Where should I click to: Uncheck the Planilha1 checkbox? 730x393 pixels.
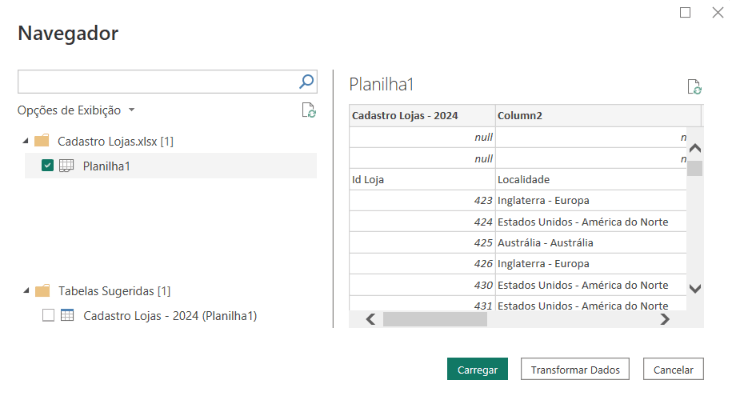(47, 165)
